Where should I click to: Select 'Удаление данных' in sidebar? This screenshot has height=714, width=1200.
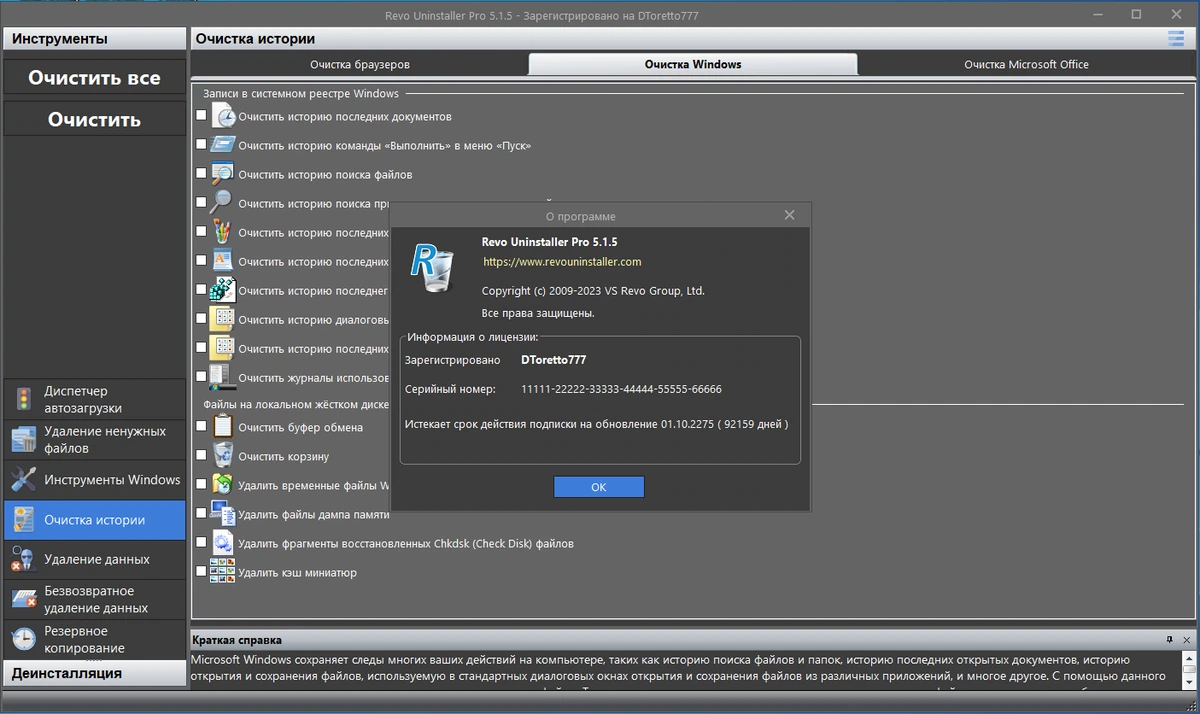pos(94,559)
